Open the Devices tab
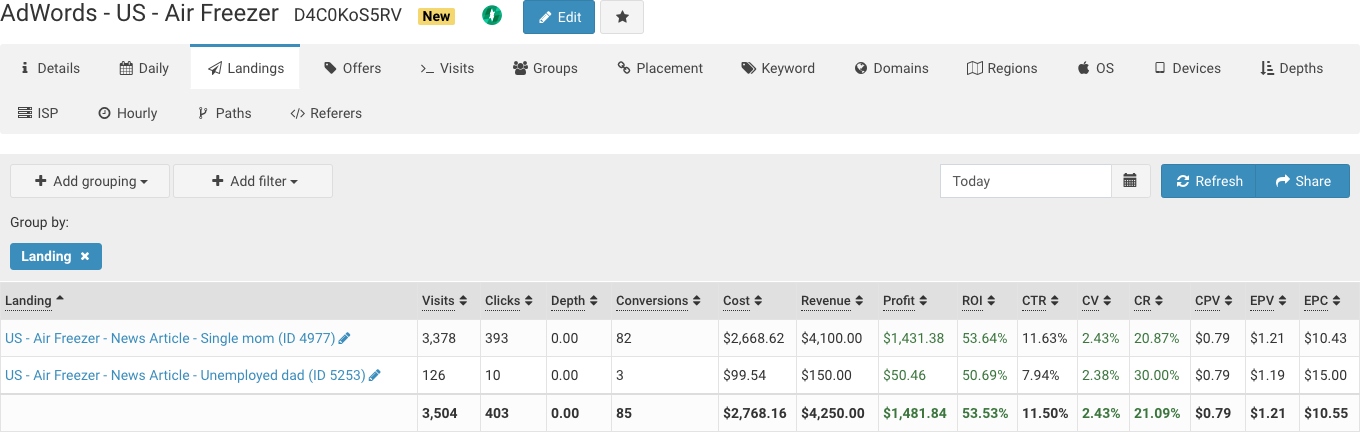This screenshot has height=432, width=1360. coord(1187,68)
